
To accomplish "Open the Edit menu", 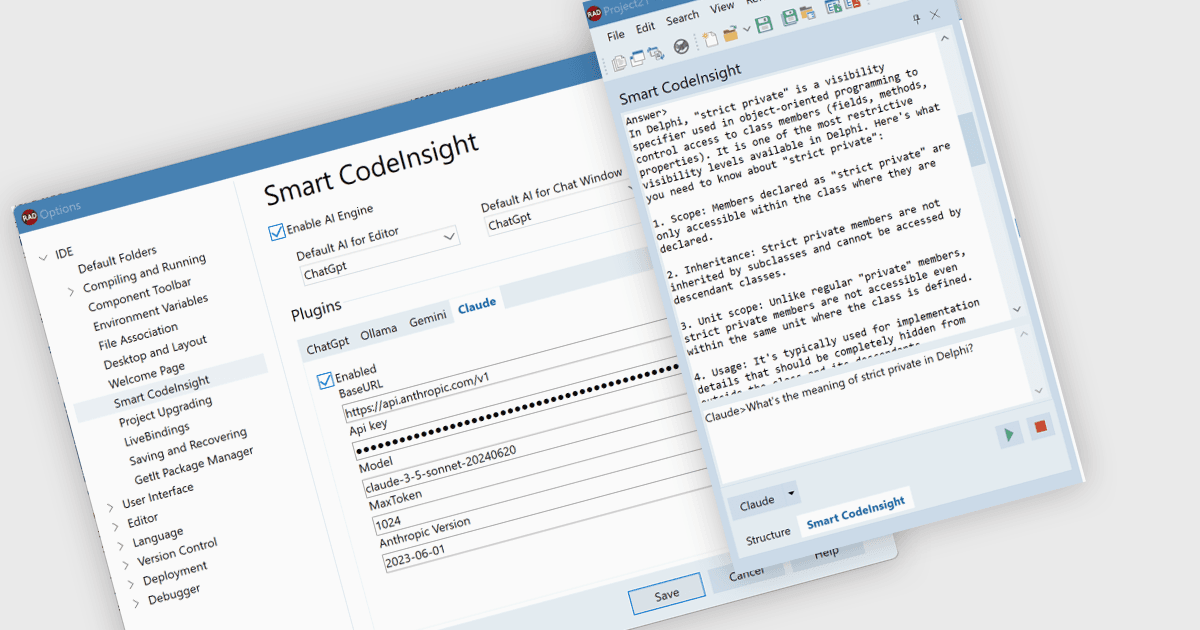I will [645, 28].
